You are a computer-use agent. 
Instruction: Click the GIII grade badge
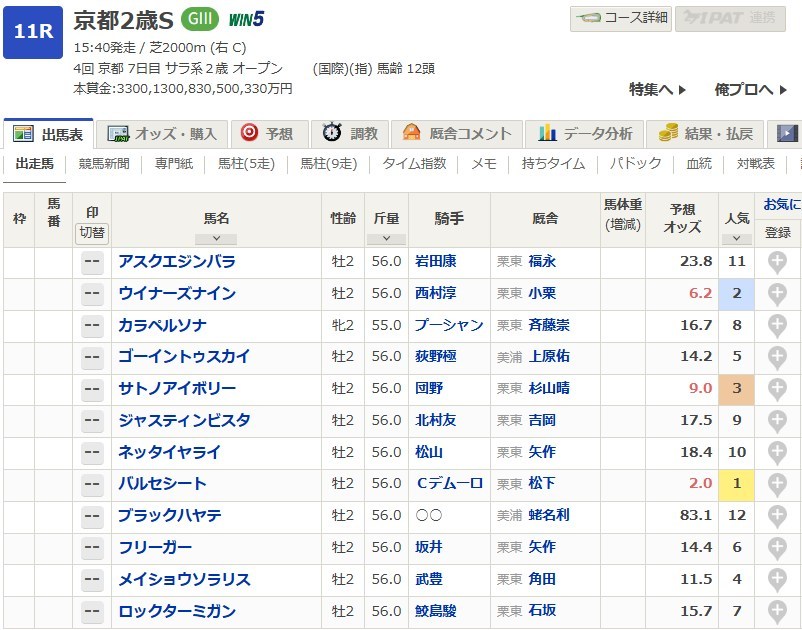pos(200,19)
